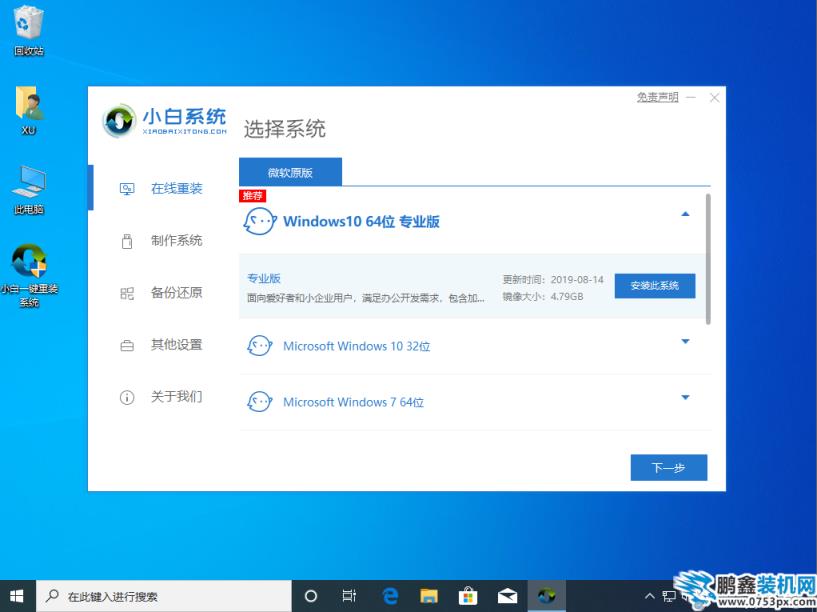Viewport: 817px width, 612px height.
Task: Switch to the 微软原版 tab
Action: click(290, 172)
